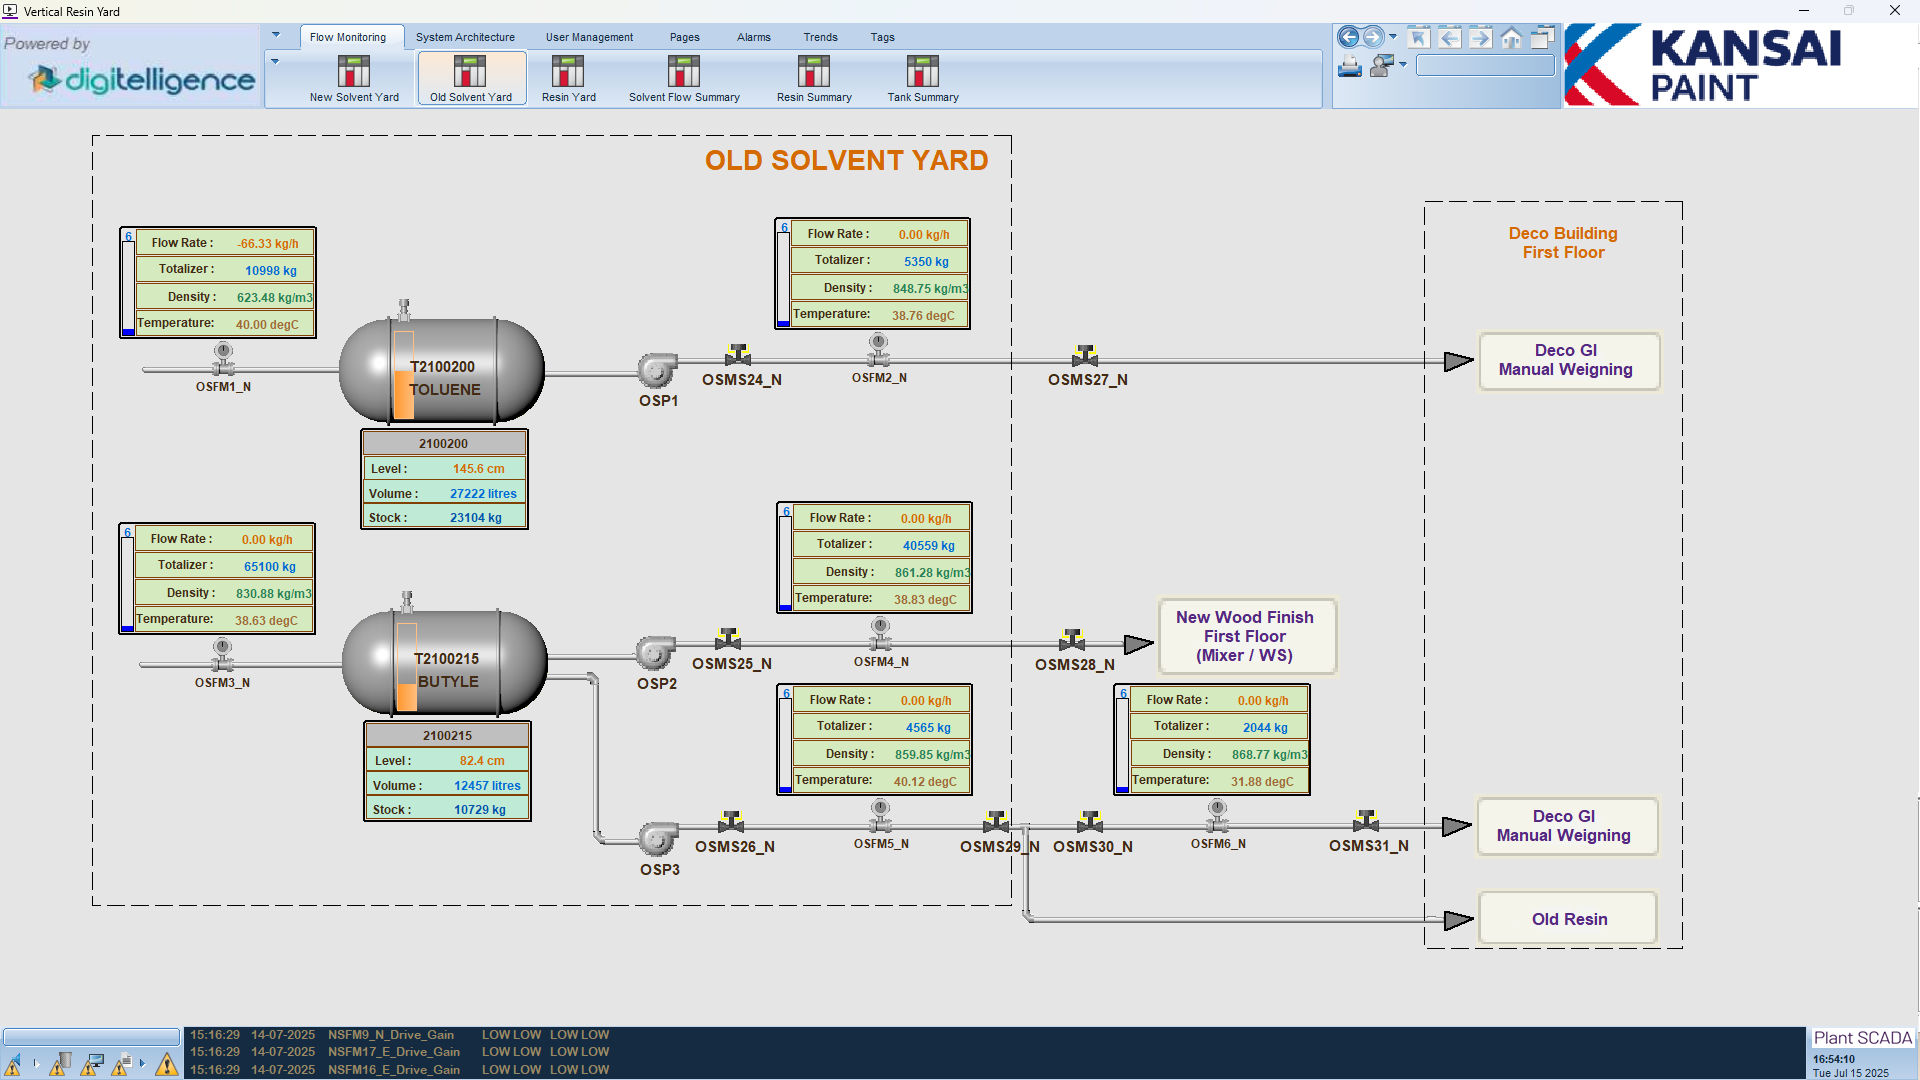Toggle valve OSMS31_N before Deco GI

click(x=1366, y=821)
